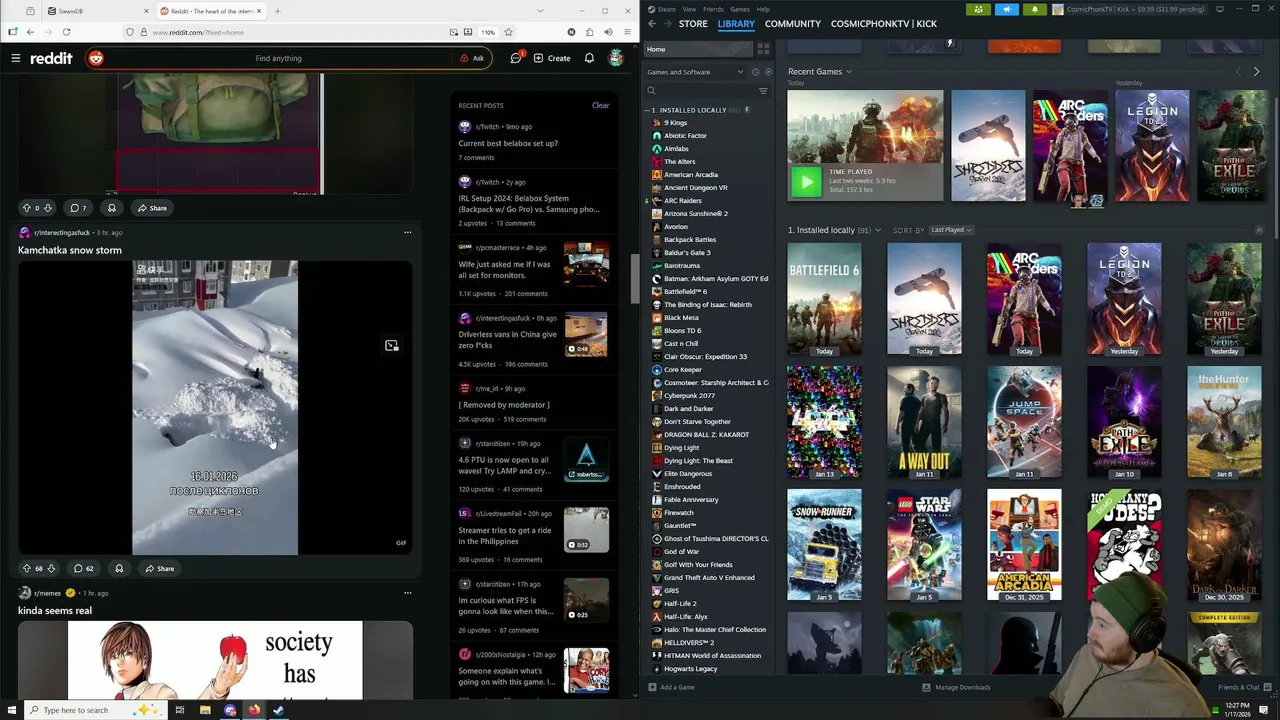The width and height of the screenshot is (1280, 720).
Task: Open the Reddit hamburger menu
Action: (16, 58)
